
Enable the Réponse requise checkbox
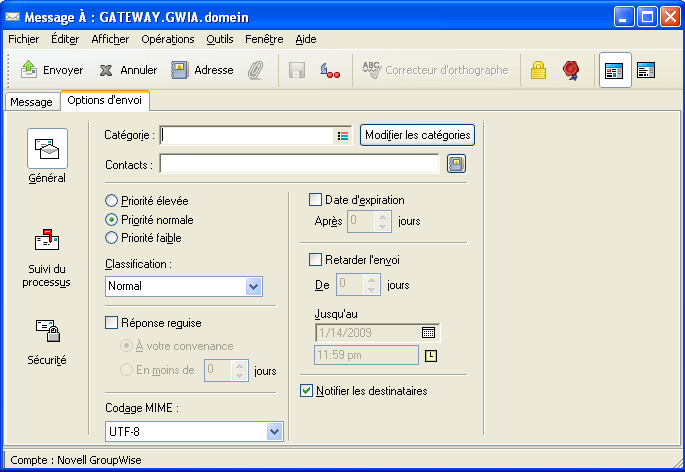pyautogui.click(x=111, y=323)
